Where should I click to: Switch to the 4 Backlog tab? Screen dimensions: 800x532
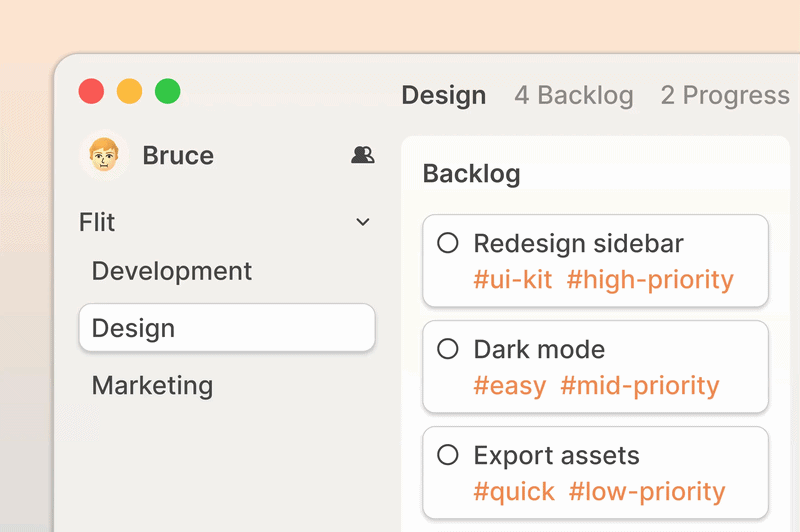pyautogui.click(x=573, y=95)
